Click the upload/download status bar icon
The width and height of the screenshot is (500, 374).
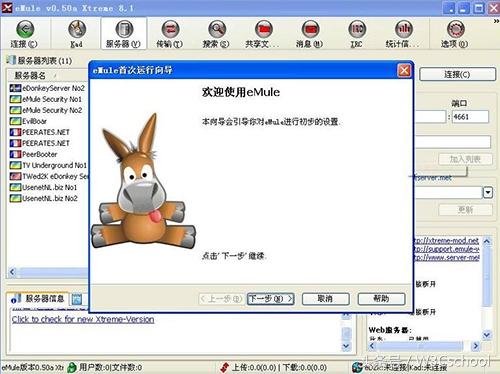point(225,368)
